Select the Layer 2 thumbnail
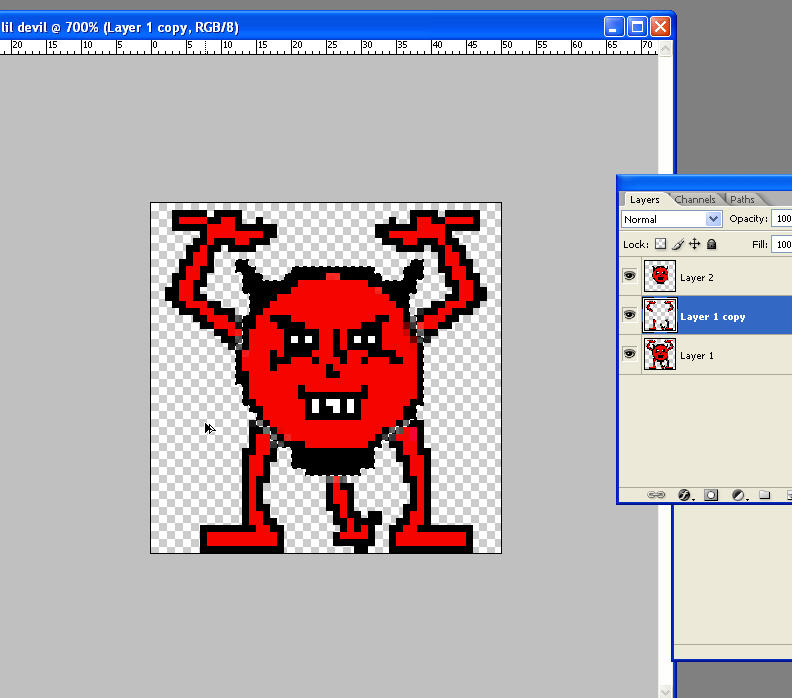792x698 pixels. coord(660,276)
